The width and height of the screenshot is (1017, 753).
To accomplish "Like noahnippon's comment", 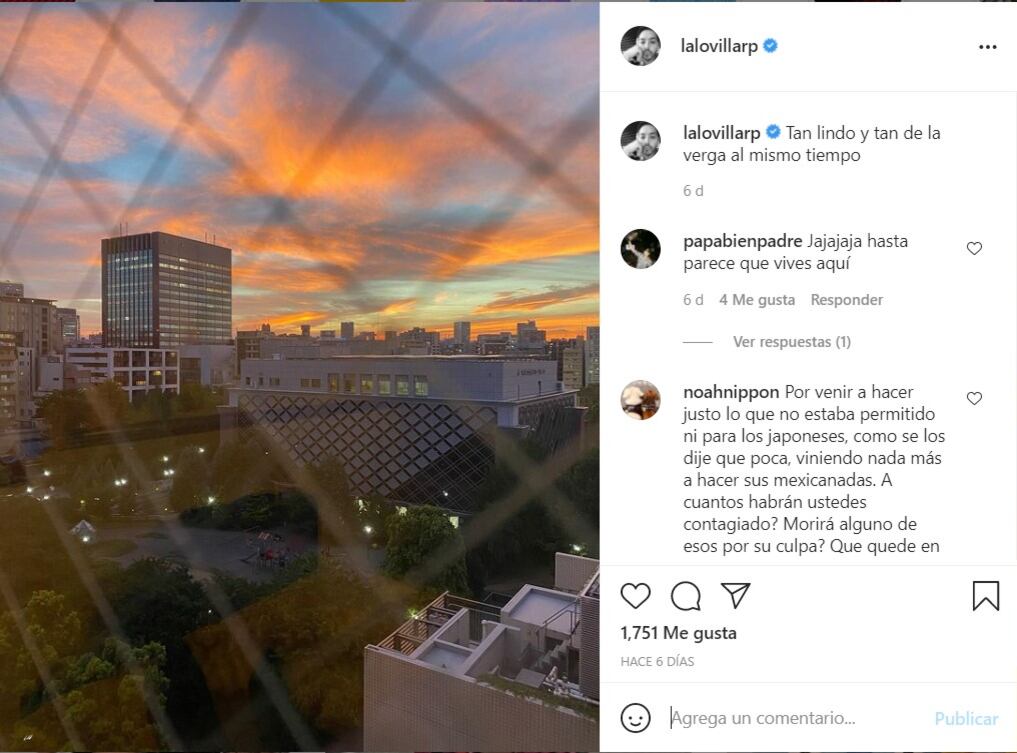I will click(x=974, y=398).
